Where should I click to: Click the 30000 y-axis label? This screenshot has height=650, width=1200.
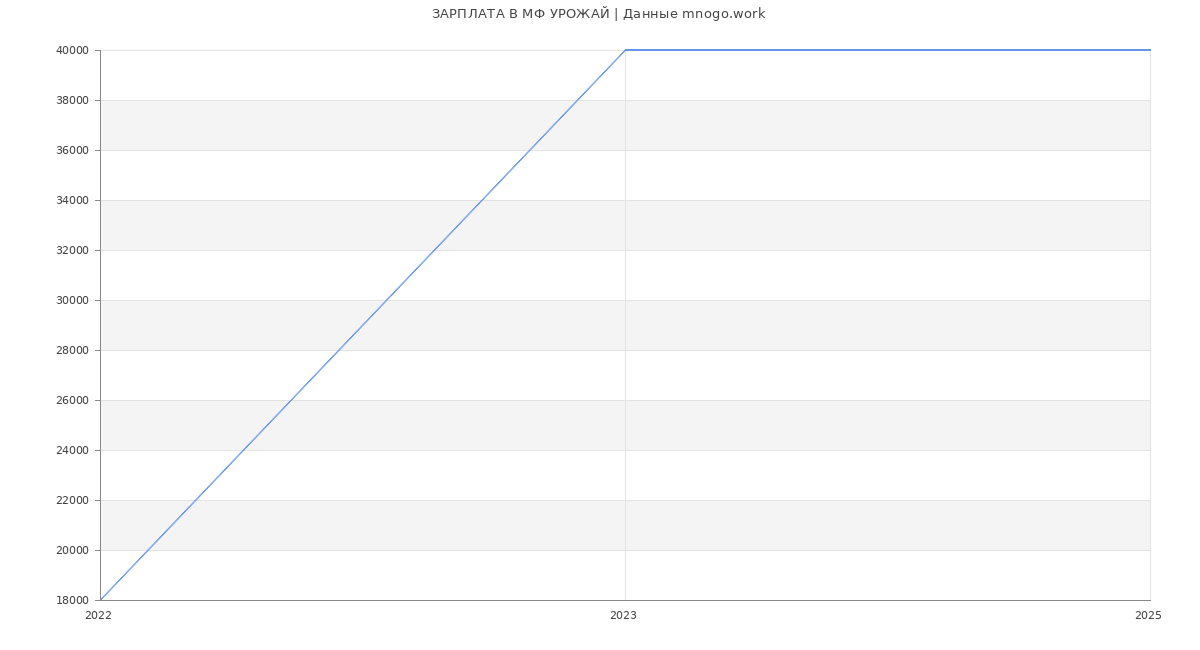73,300
